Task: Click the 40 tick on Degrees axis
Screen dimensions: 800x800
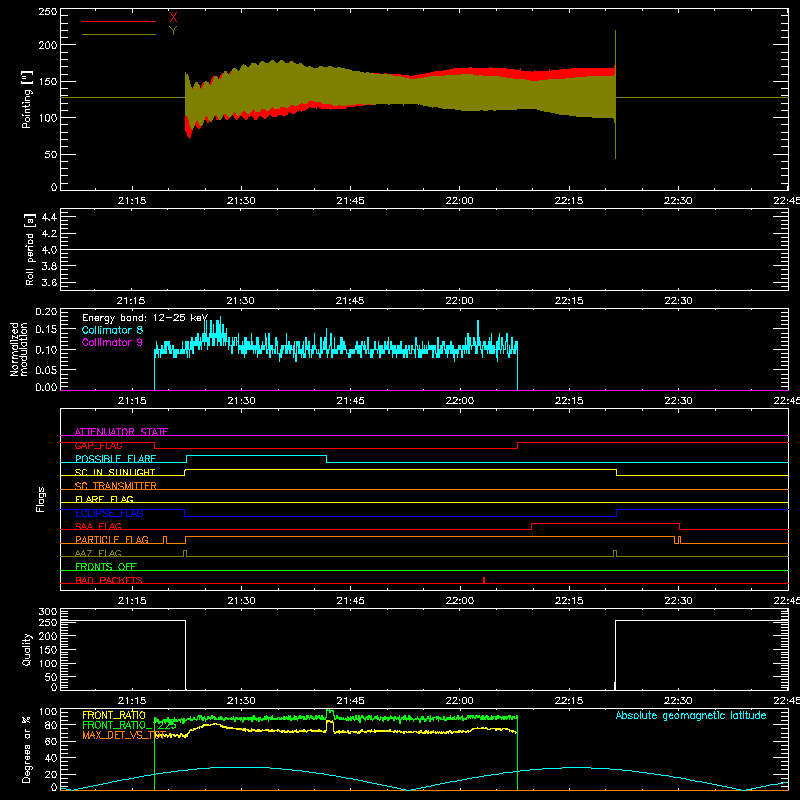Action: pos(51,758)
